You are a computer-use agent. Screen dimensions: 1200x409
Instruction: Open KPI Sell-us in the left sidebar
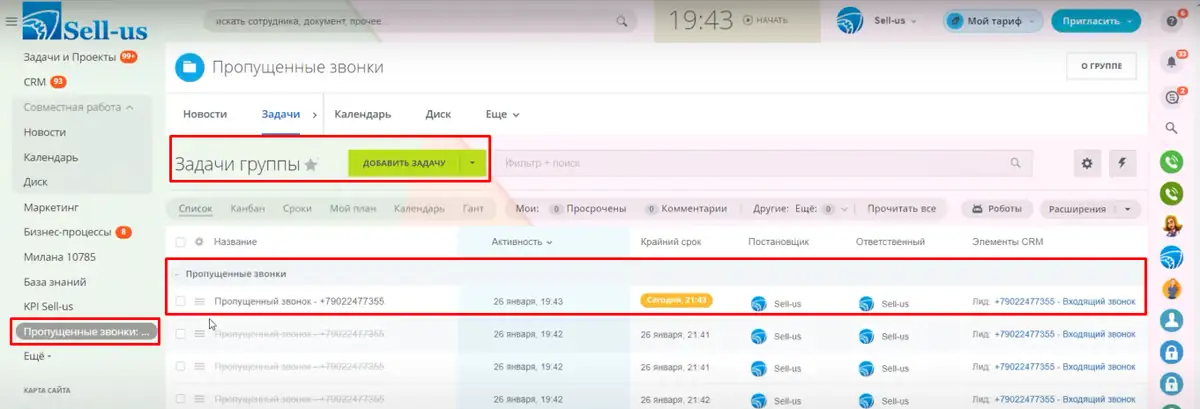pyautogui.click(x=48, y=306)
